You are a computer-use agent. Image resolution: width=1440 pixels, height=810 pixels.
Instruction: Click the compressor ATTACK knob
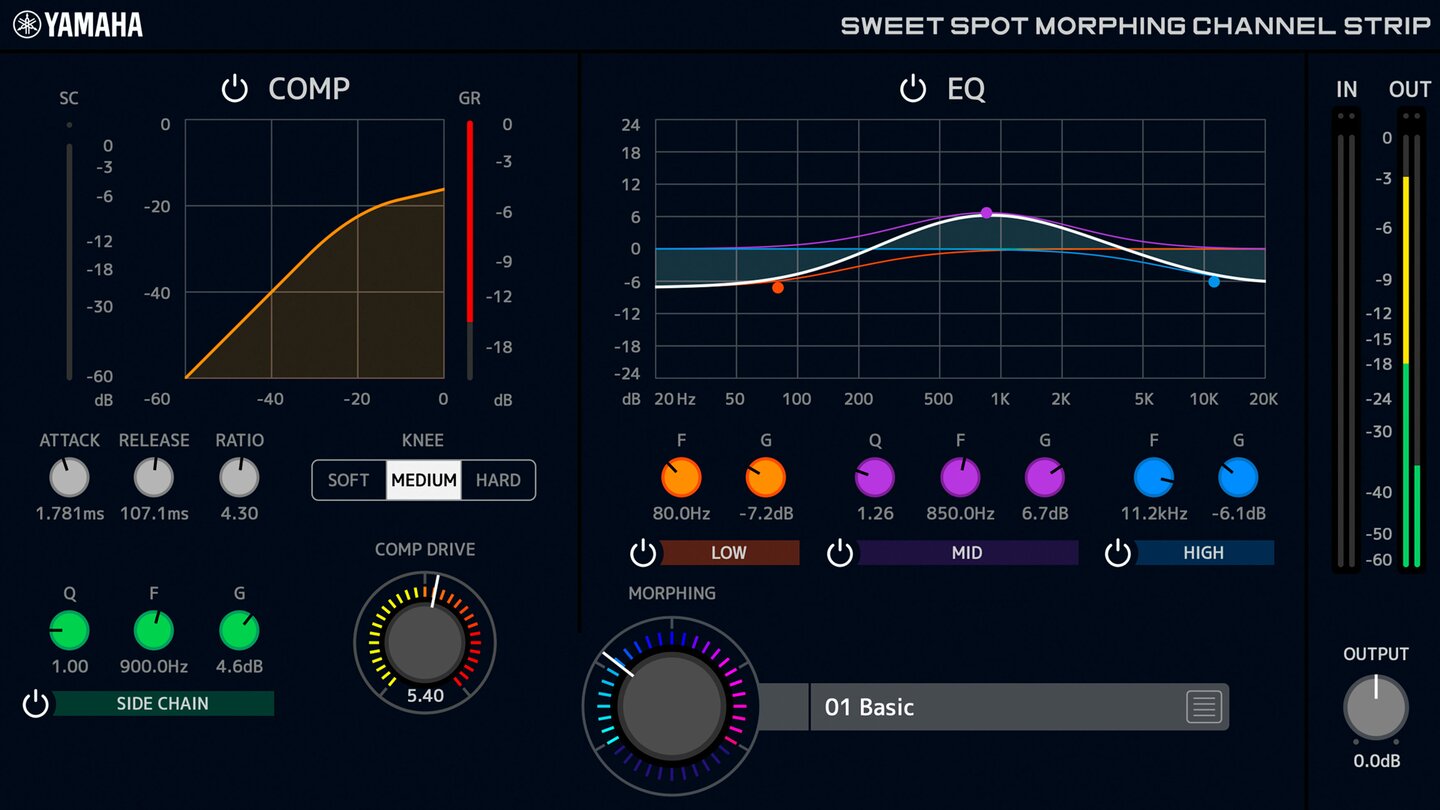(69, 478)
